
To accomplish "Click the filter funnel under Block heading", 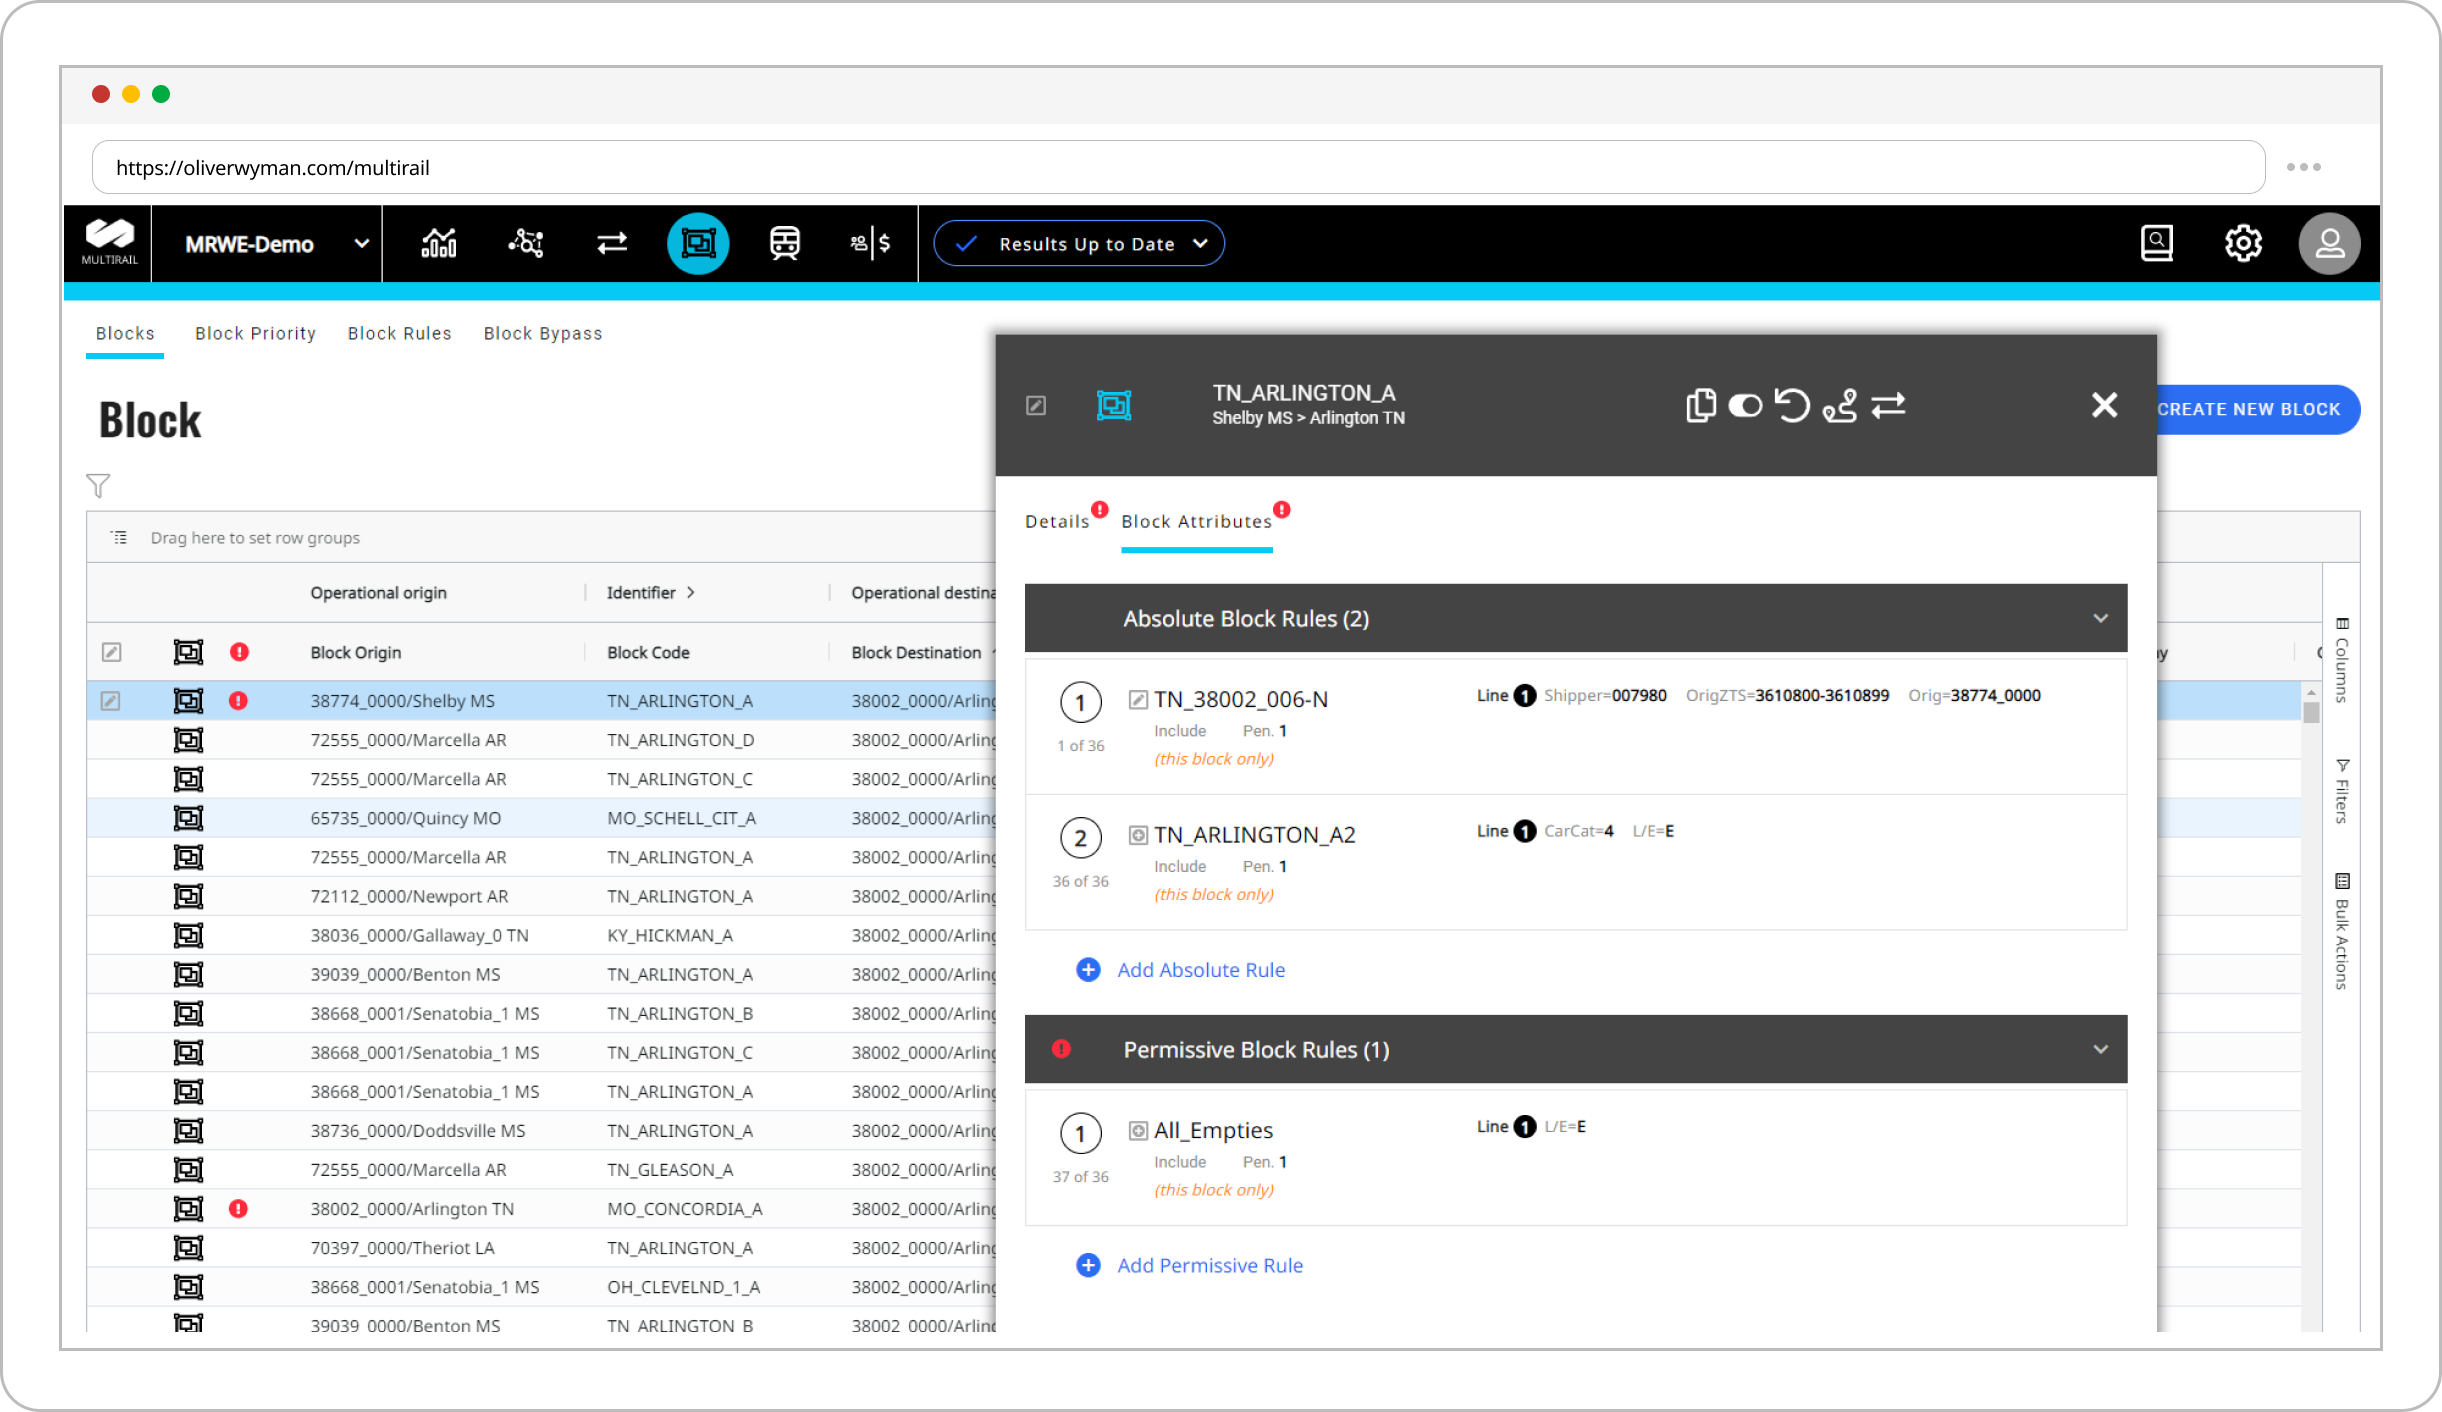I will point(98,486).
